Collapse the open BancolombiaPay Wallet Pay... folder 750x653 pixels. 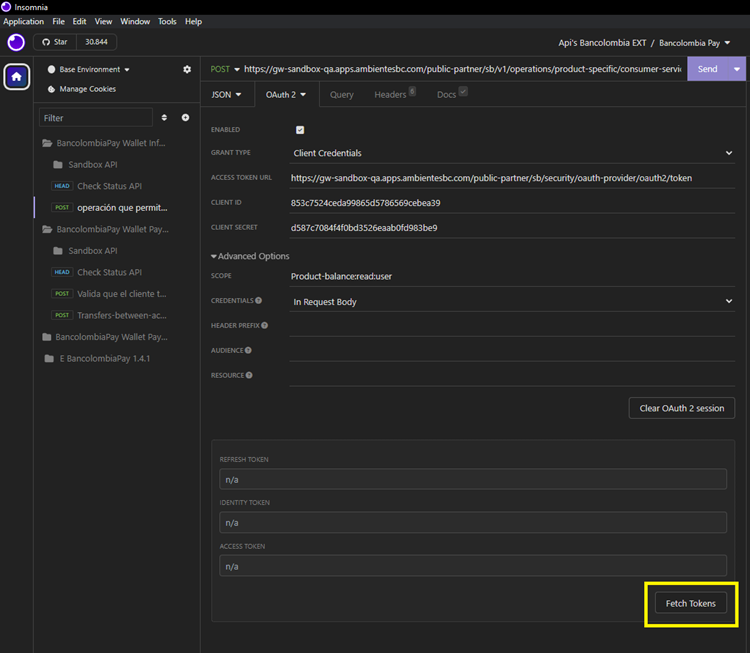point(105,229)
